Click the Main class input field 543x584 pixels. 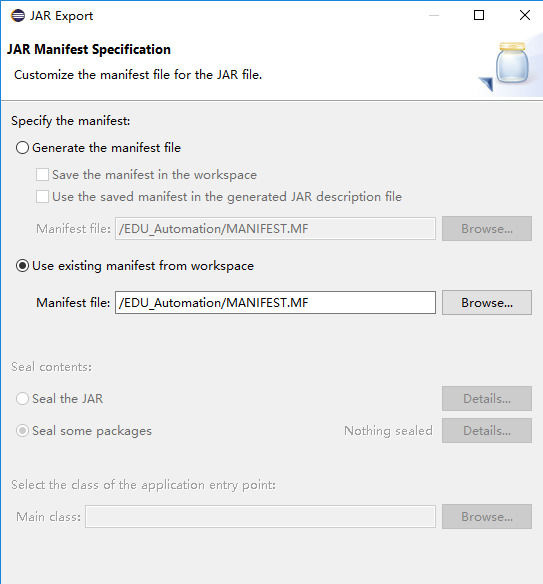pos(260,517)
